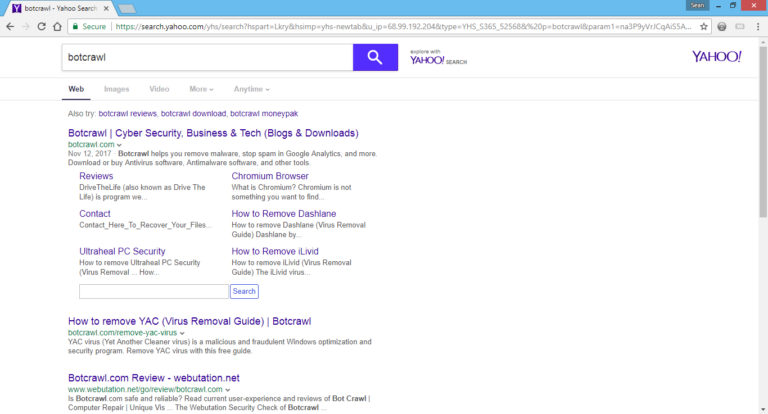Open Botcrawl Cyber Security result title
This screenshot has width=768, height=414.
(213, 133)
